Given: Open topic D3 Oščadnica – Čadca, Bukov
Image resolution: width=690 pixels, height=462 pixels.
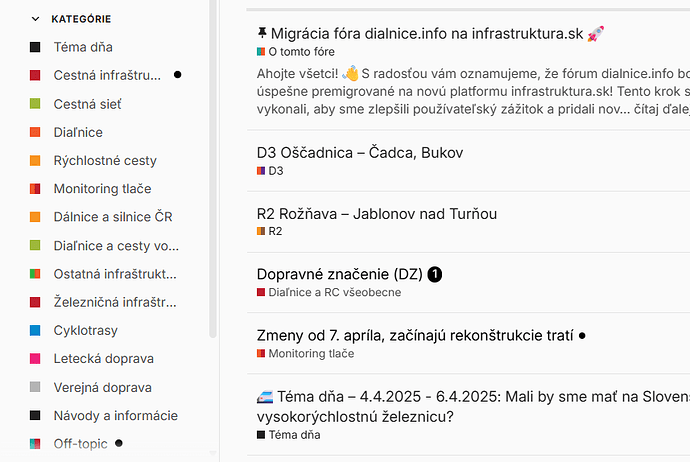Looking at the screenshot, I should tap(360, 153).
